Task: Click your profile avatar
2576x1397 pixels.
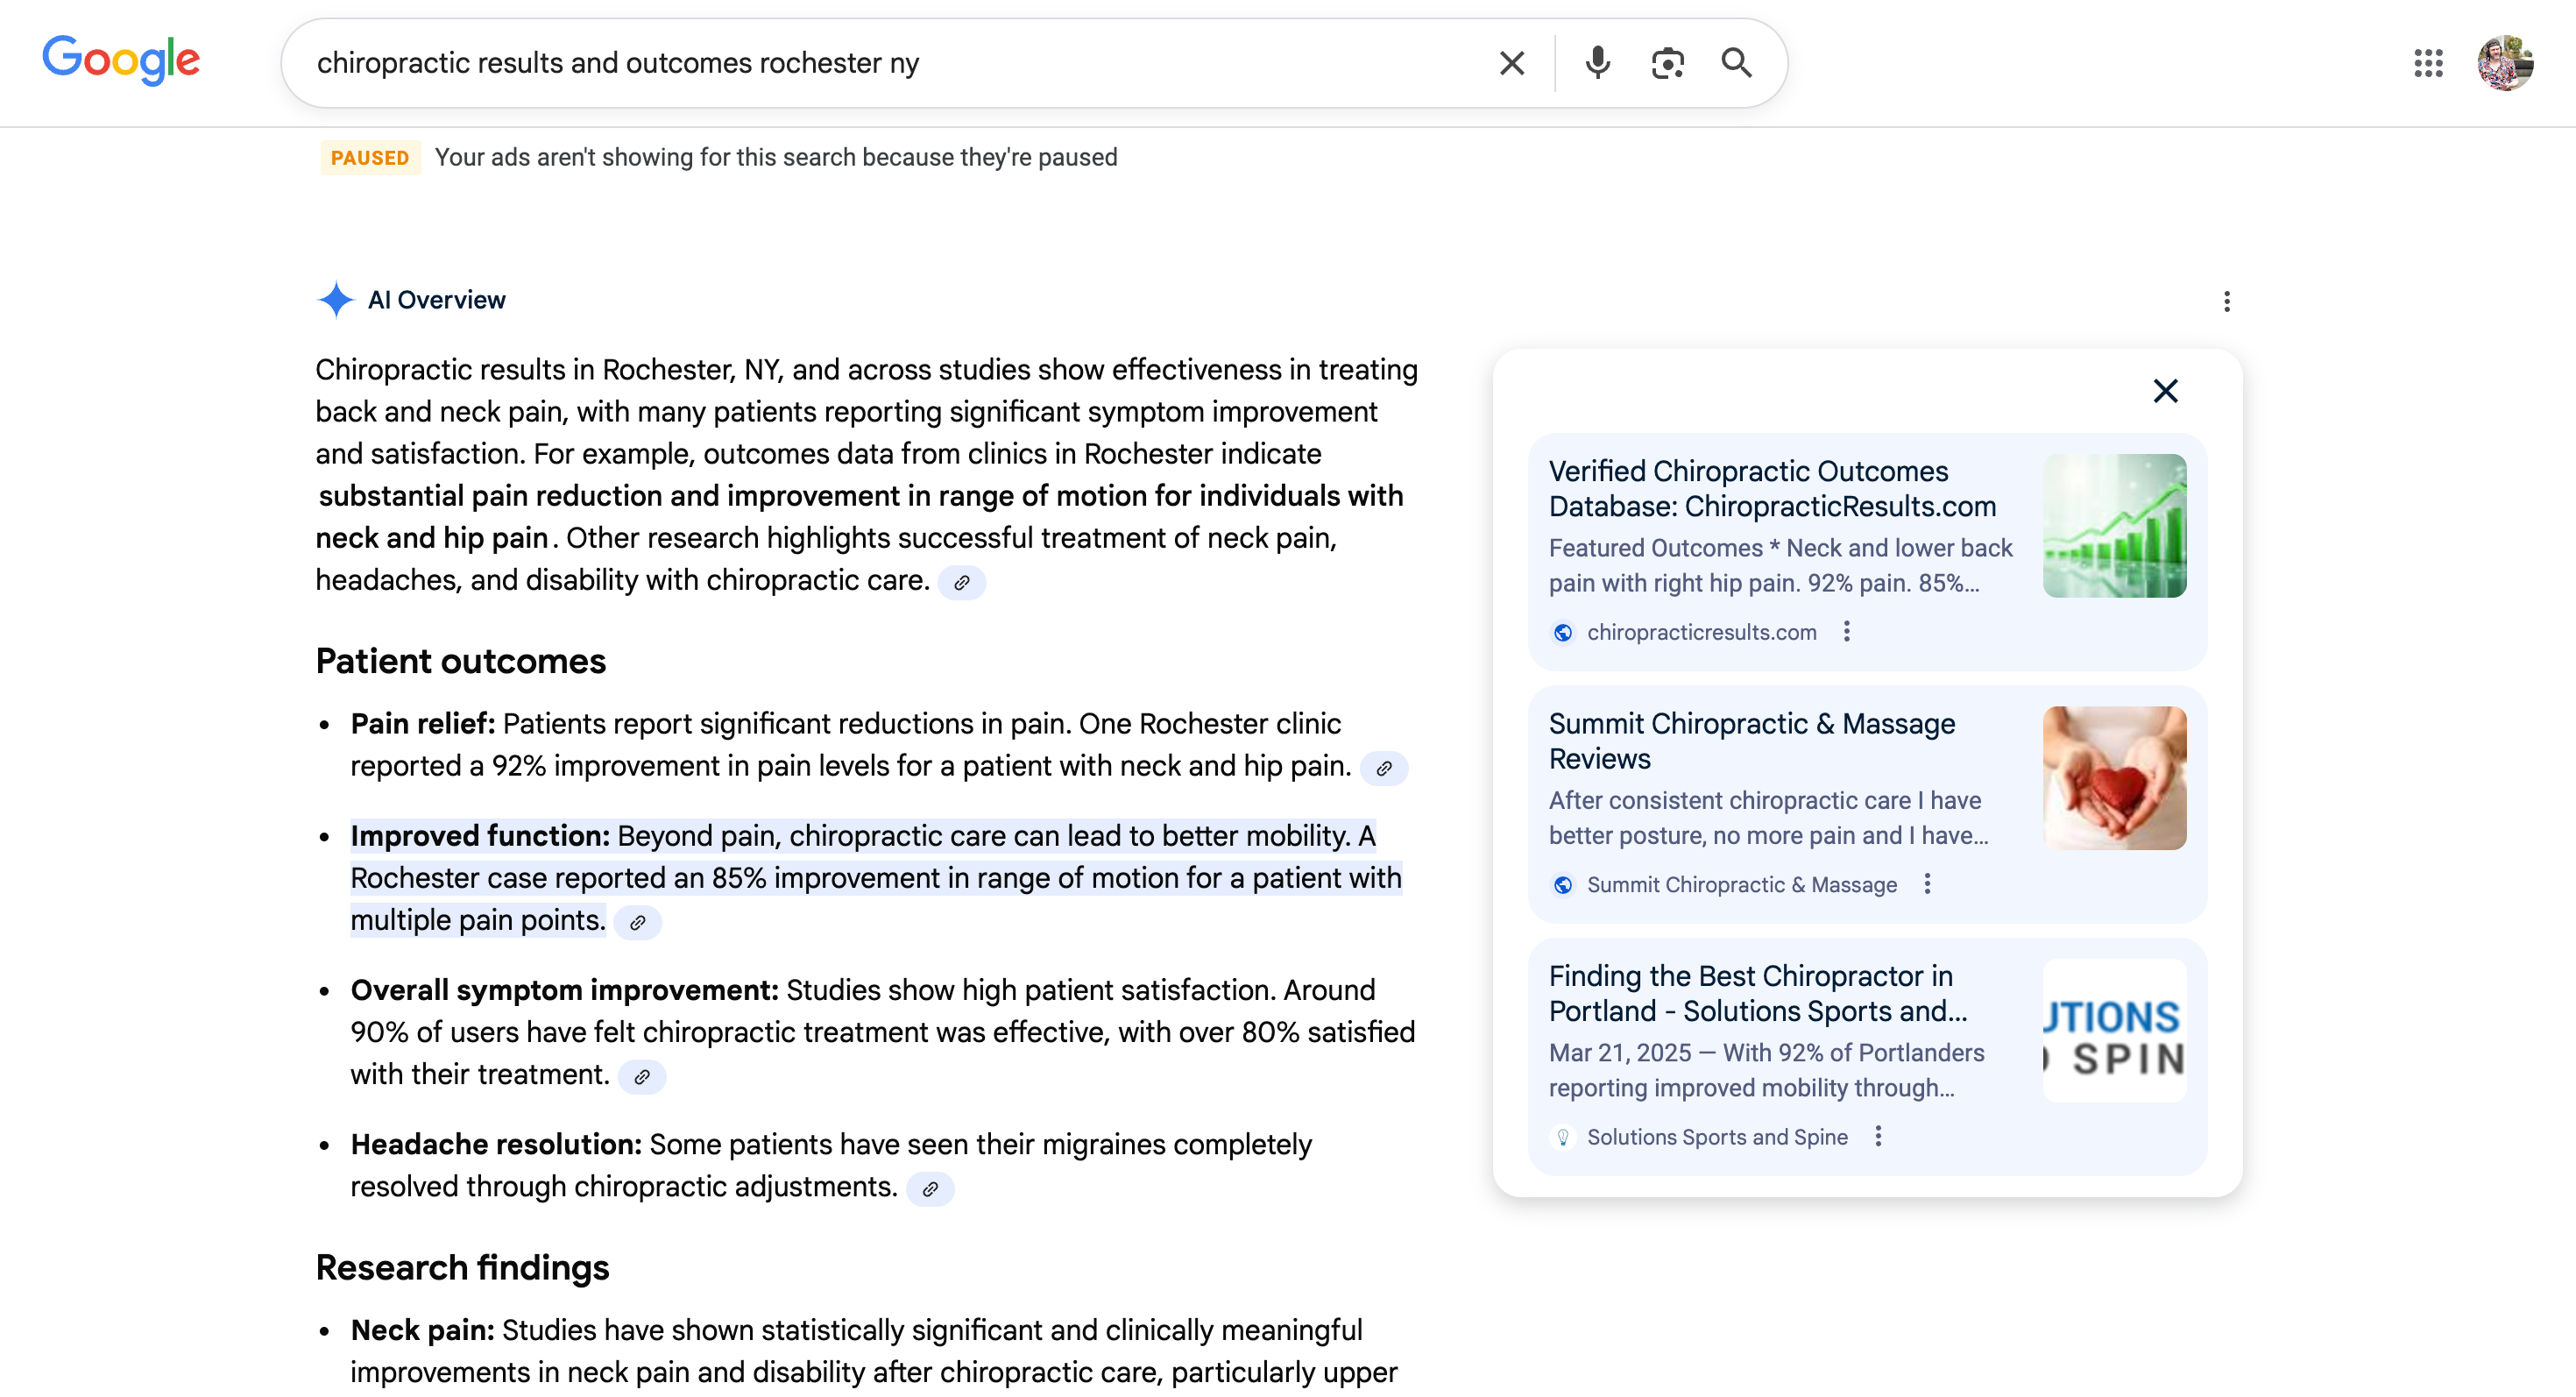Action: (x=2506, y=63)
